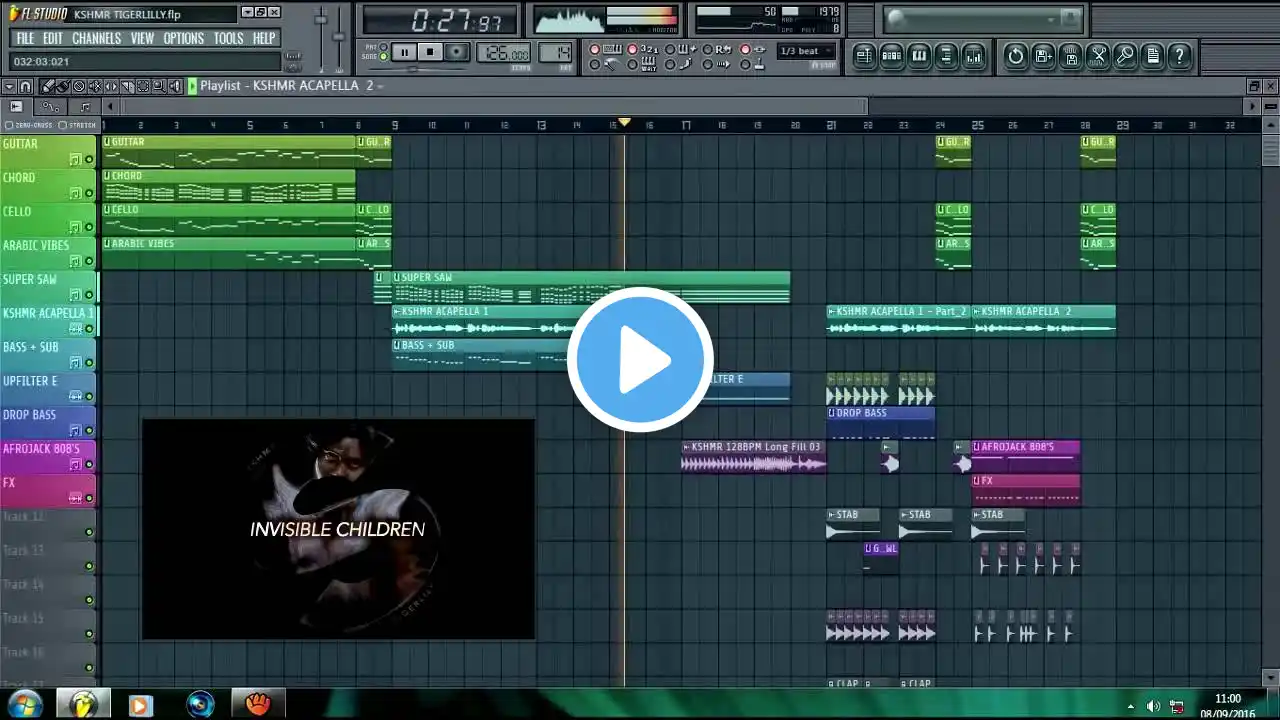Open the Mixer view button
1280x720 pixels.
click(972, 56)
